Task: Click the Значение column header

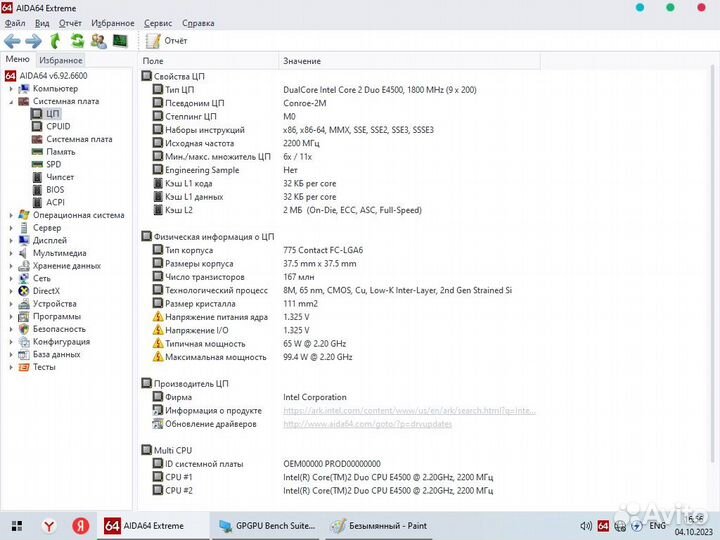Action: [301, 61]
